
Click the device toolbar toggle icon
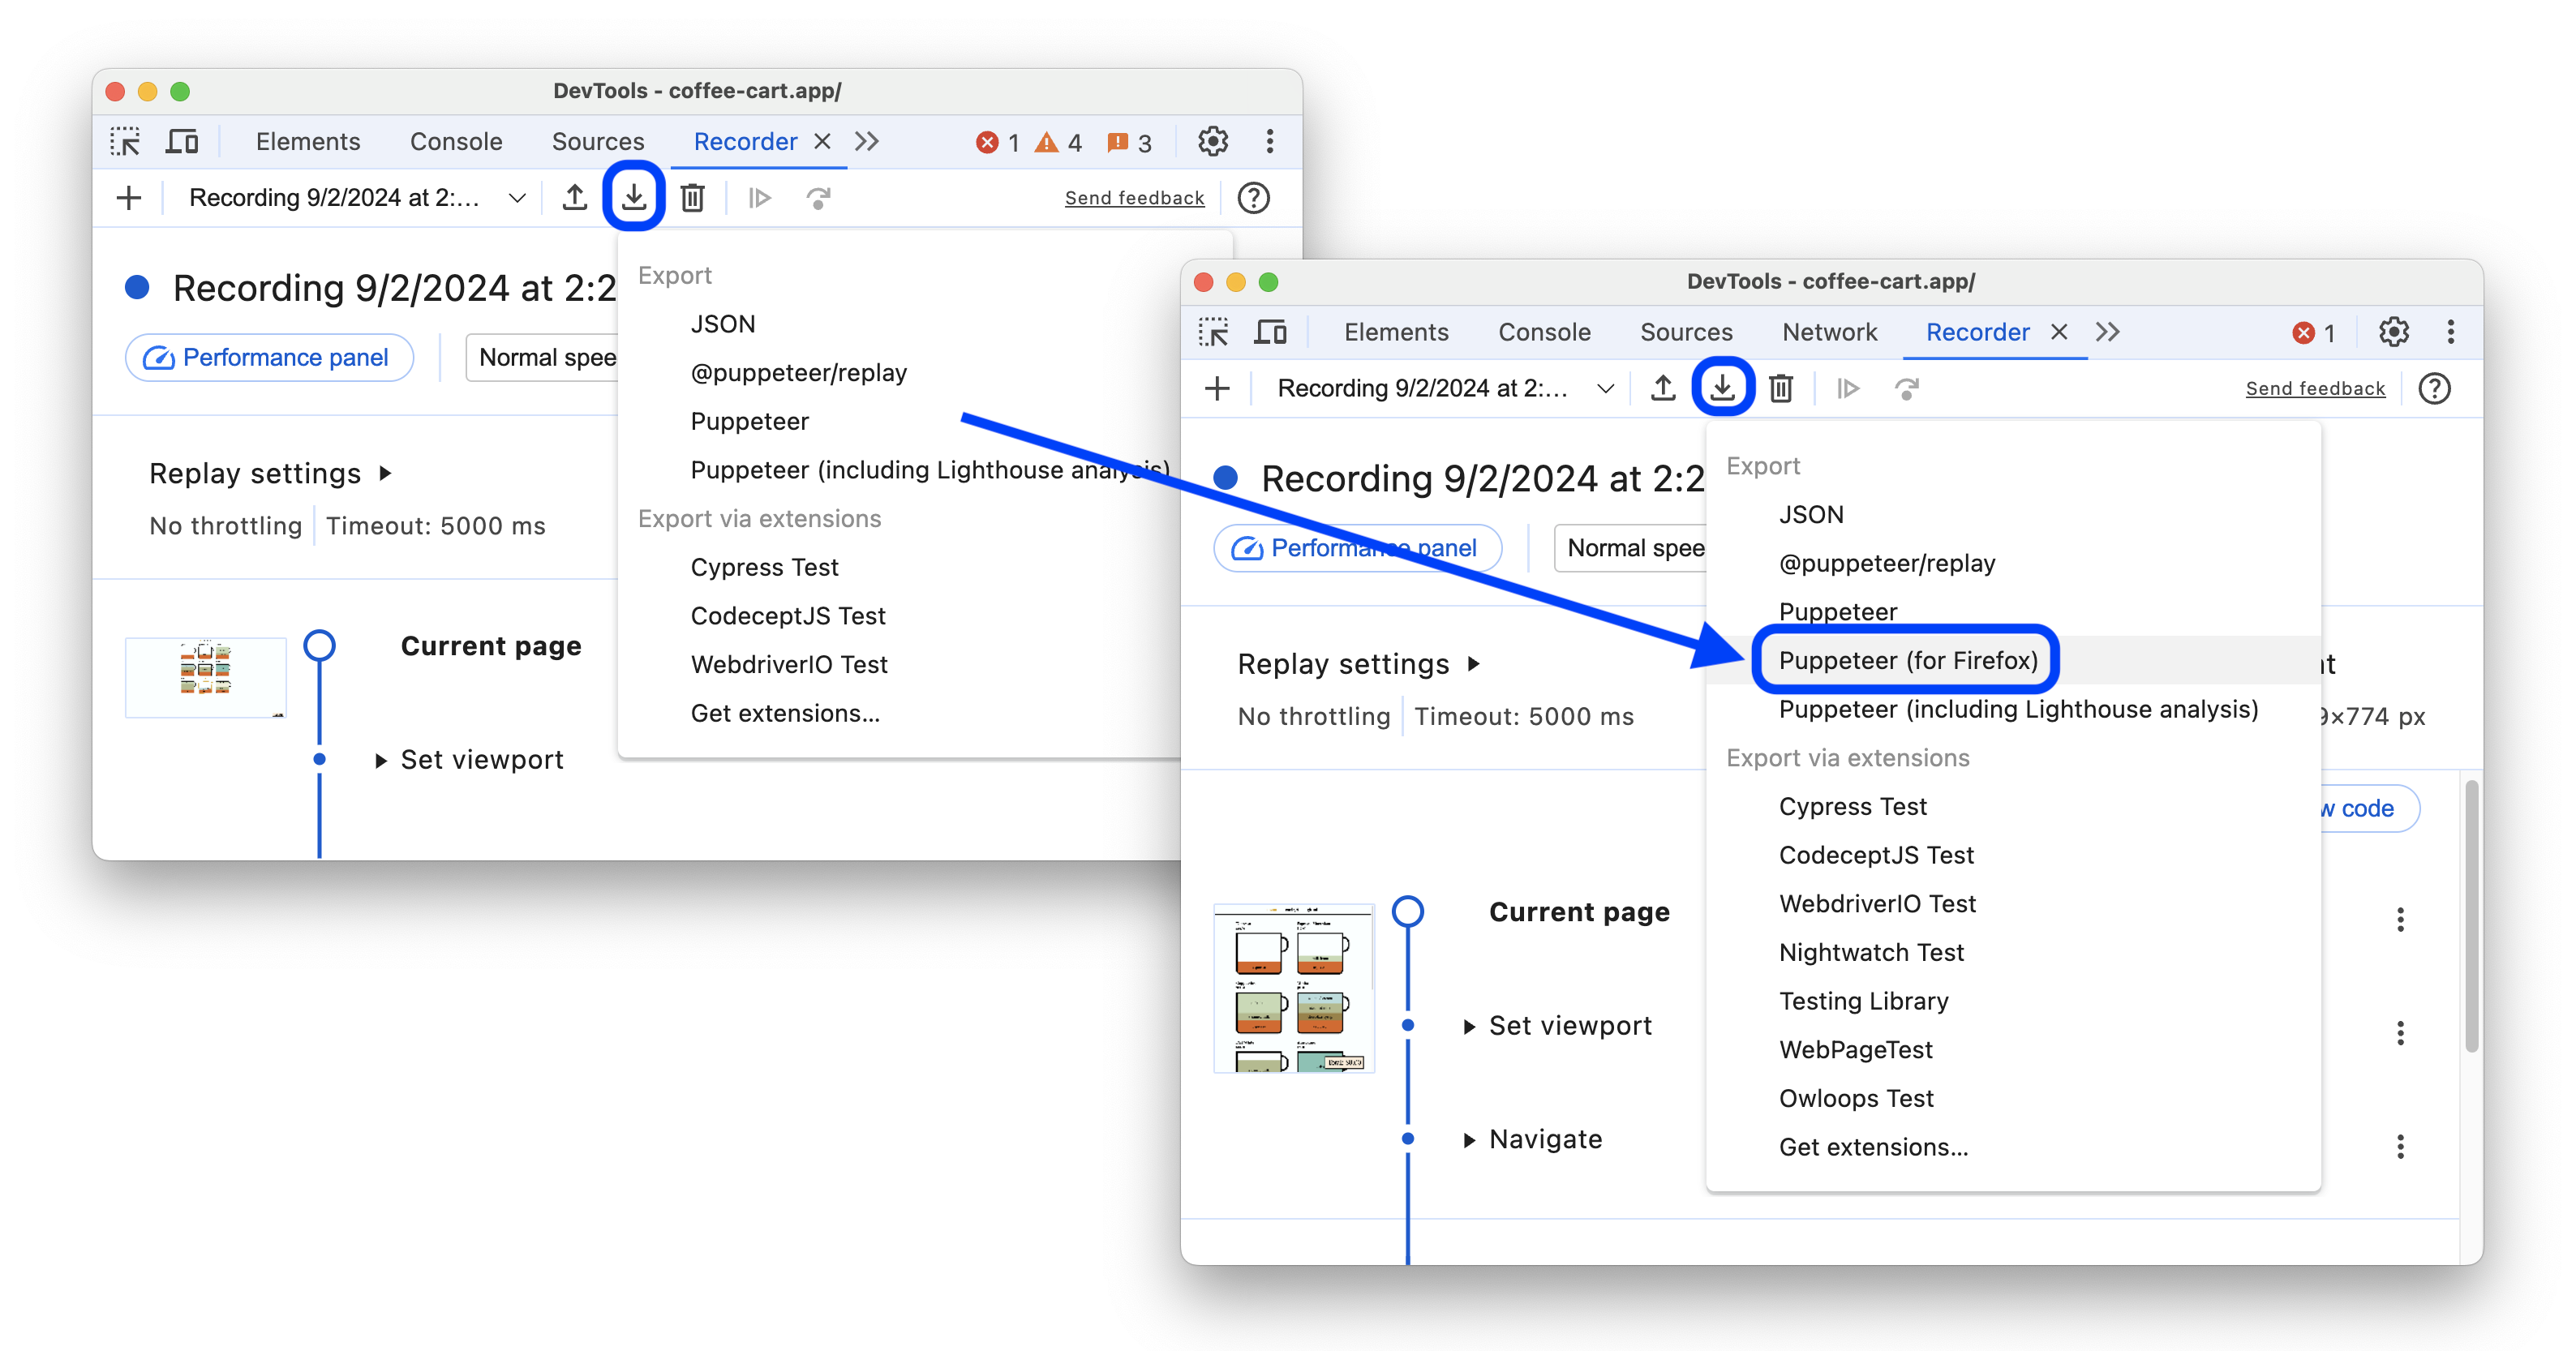tap(182, 139)
